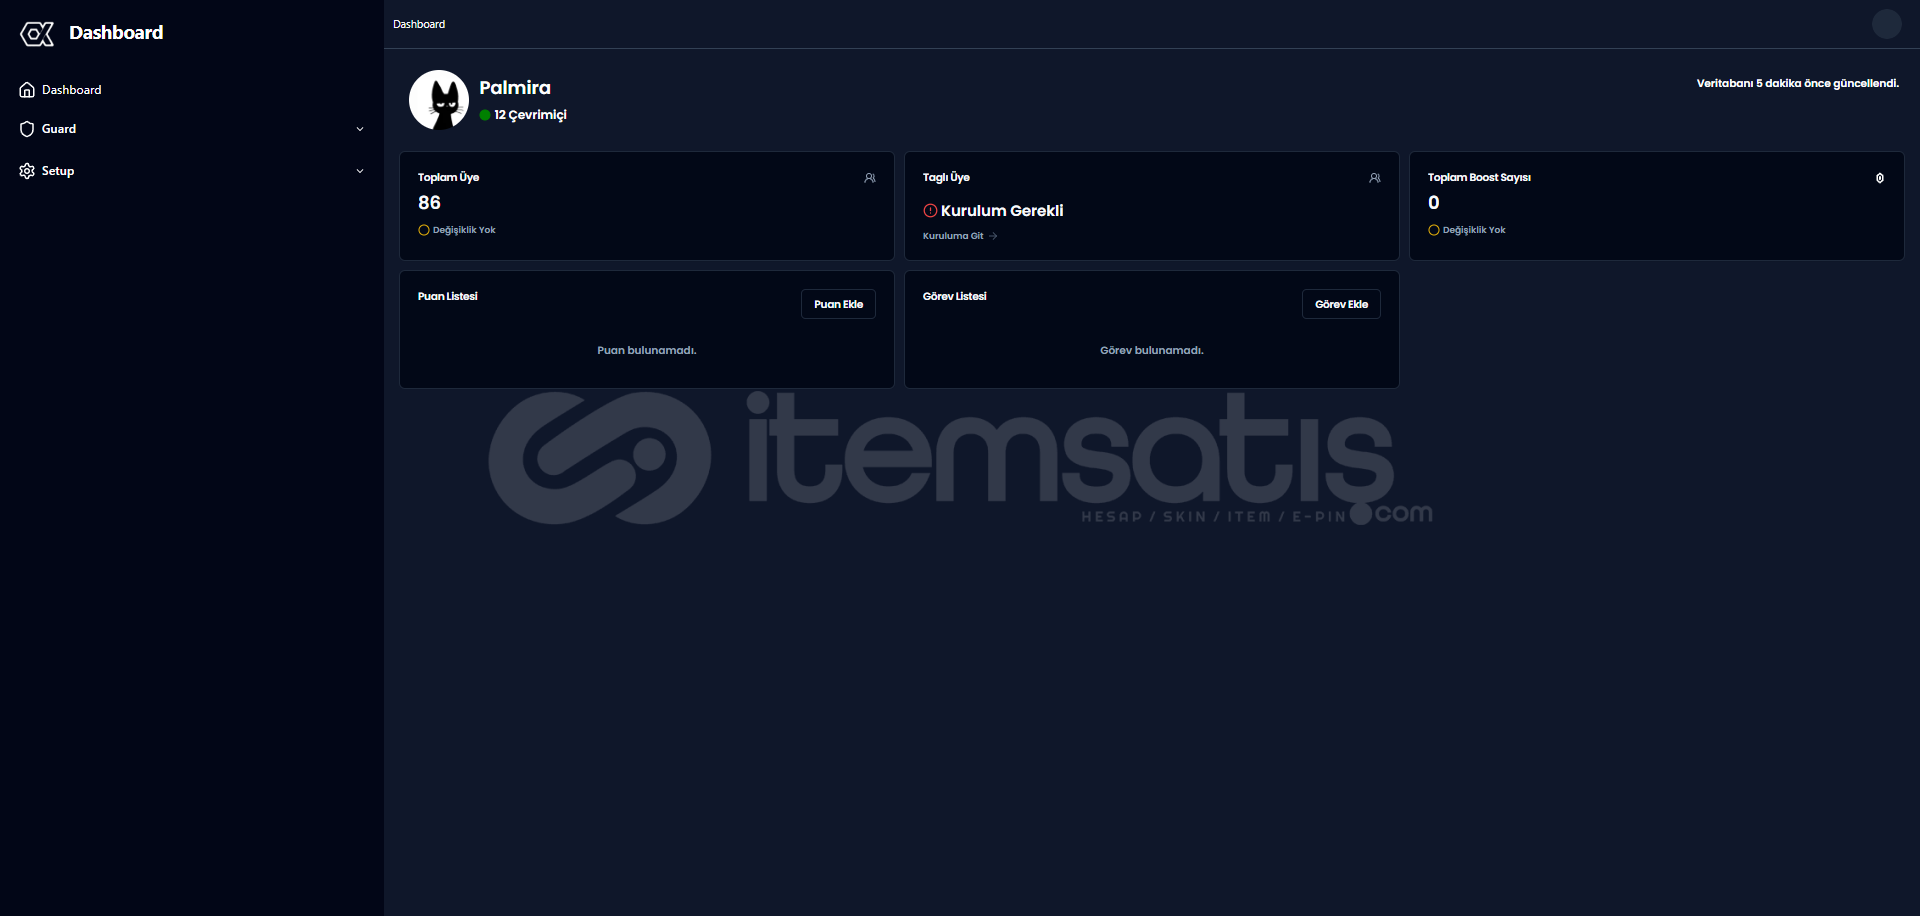The width and height of the screenshot is (1920, 916).
Task: Click the Toplam Üye label
Action: coord(448,178)
